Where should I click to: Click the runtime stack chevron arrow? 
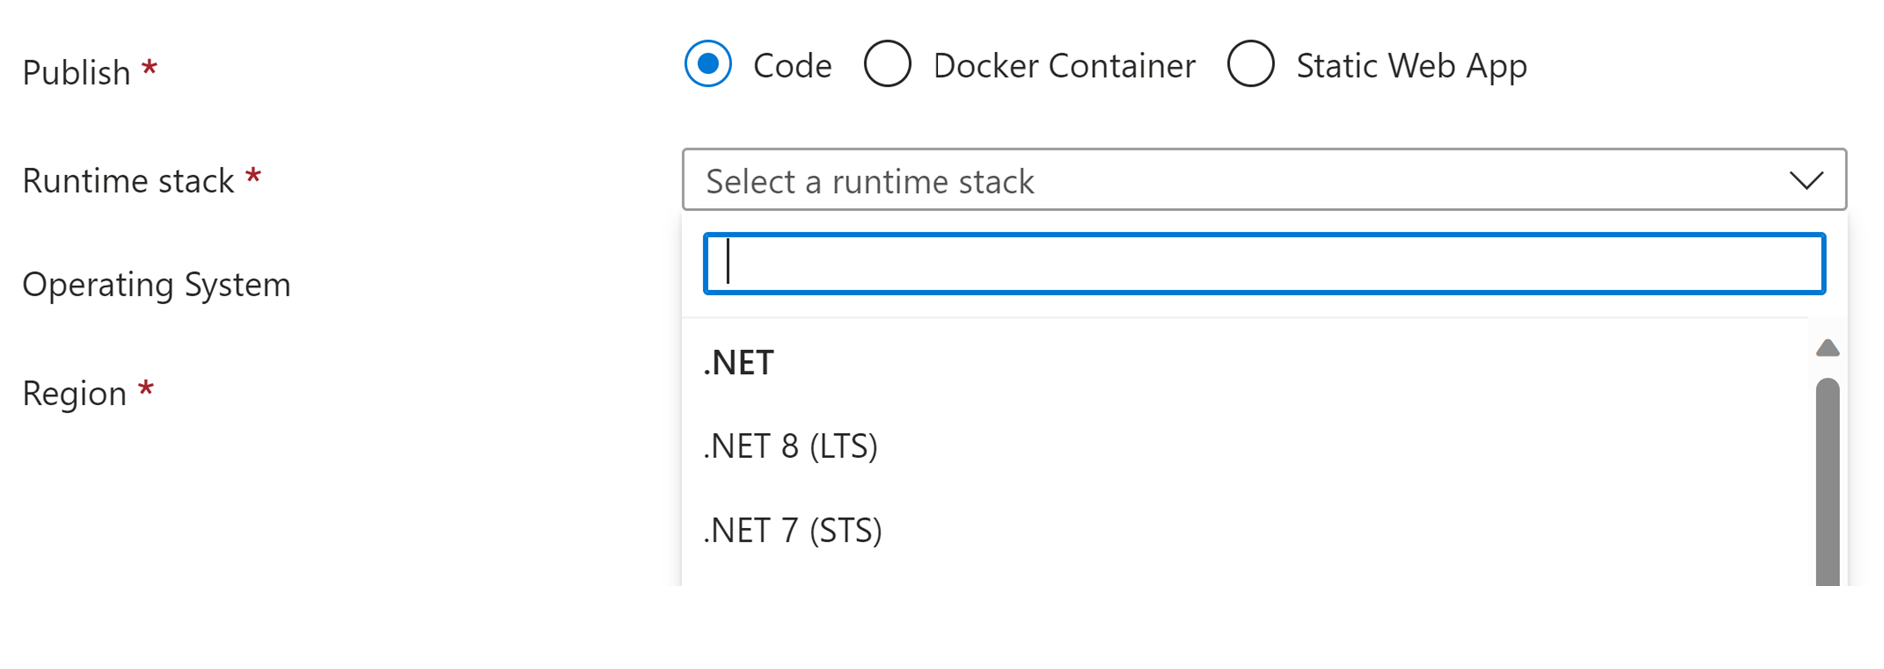pos(1806,181)
